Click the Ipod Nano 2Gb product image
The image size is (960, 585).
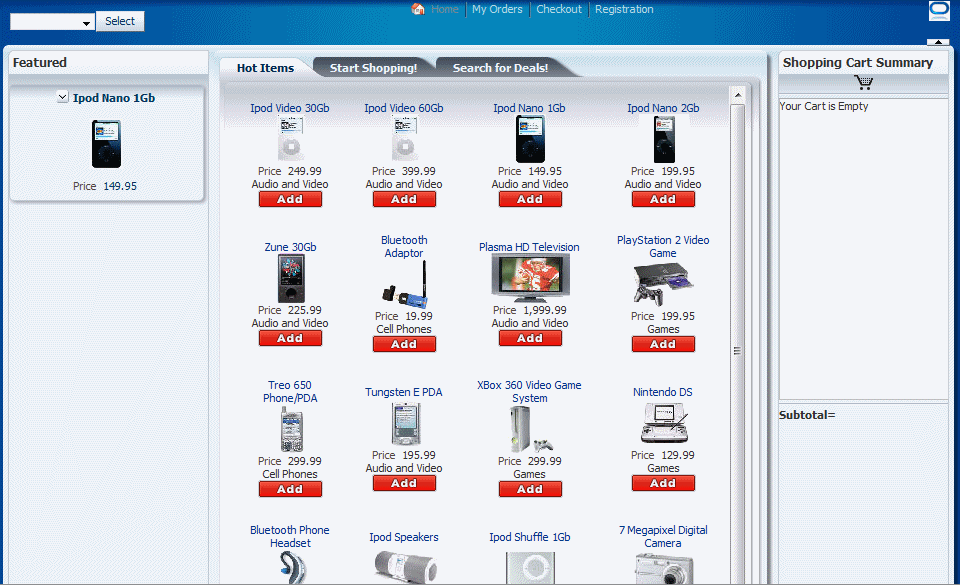click(x=664, y=139)
